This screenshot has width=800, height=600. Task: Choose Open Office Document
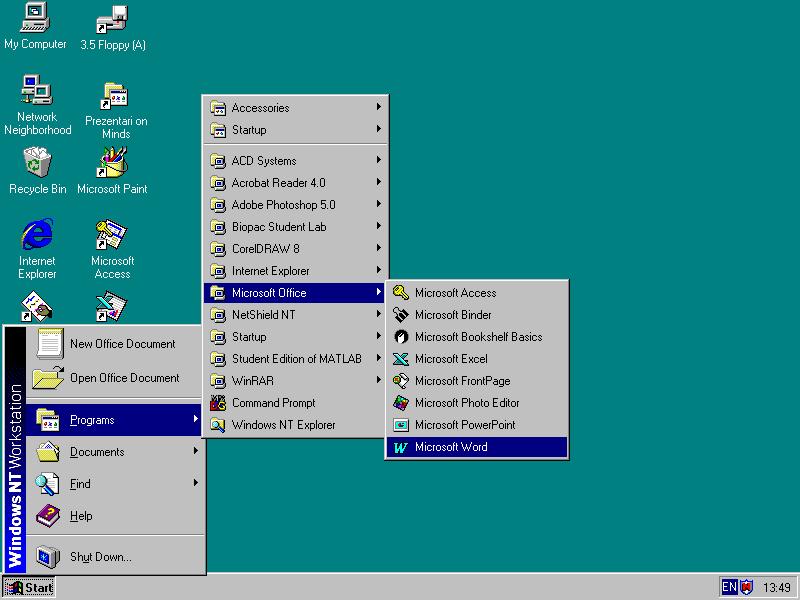click(x=115, y=378)
